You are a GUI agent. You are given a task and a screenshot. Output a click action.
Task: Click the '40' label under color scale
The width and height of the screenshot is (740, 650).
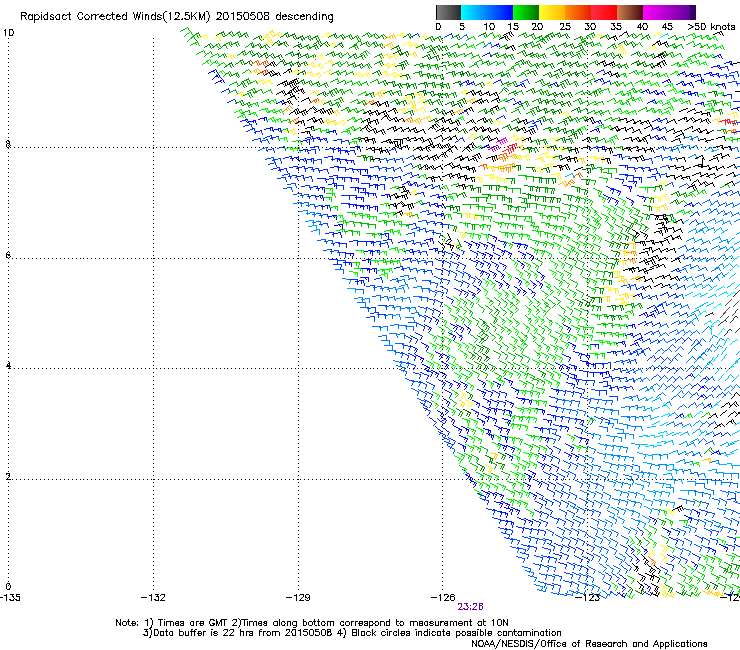(642, 27)
